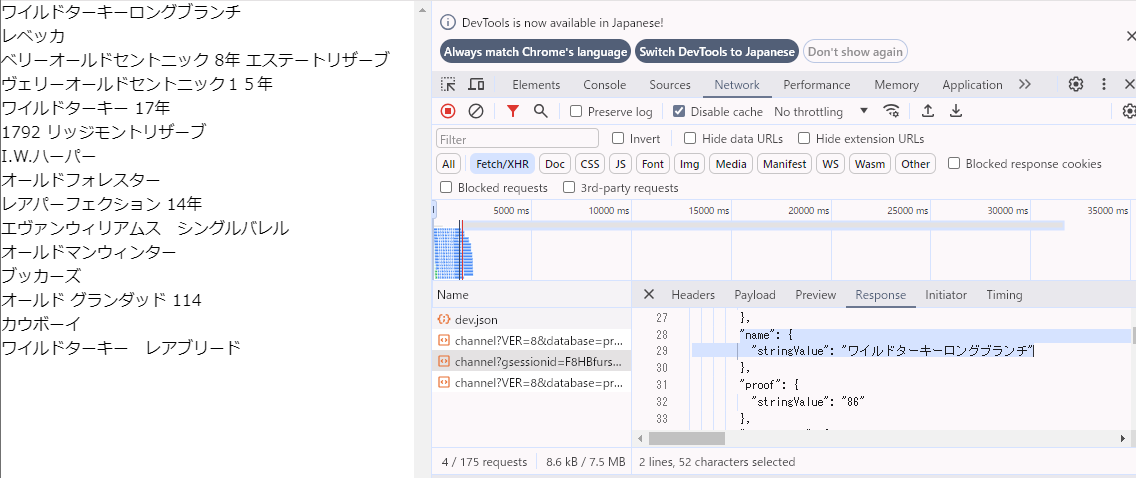Switch to the Elements panel tab

pyautogui.click(x=536, y=85)
